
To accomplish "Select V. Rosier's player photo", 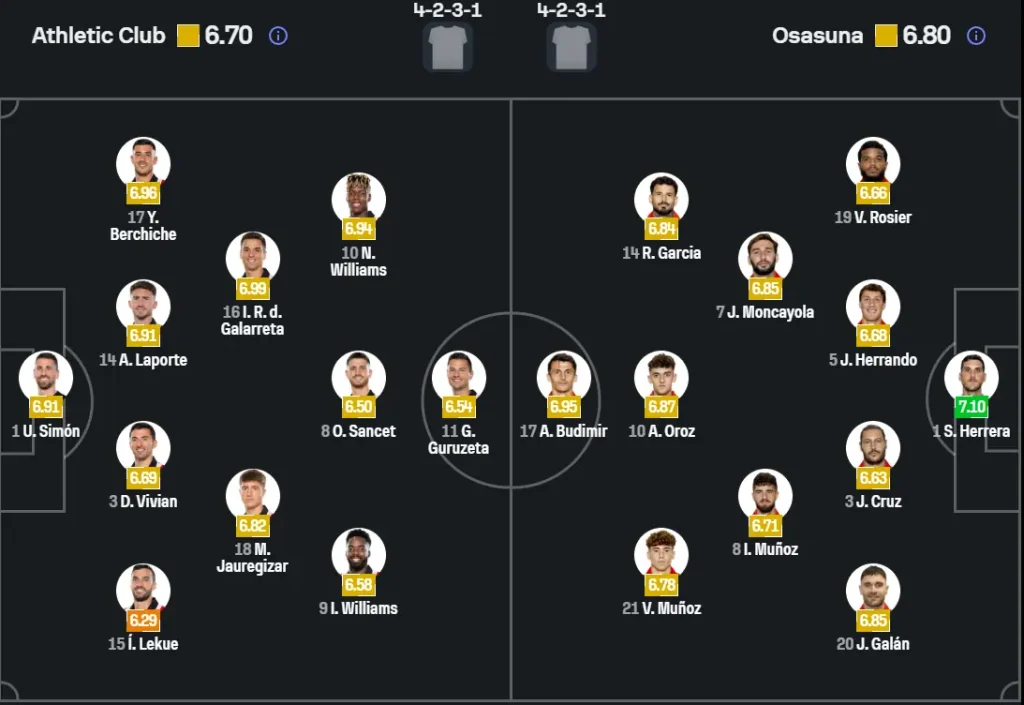I will pos(872,162).
